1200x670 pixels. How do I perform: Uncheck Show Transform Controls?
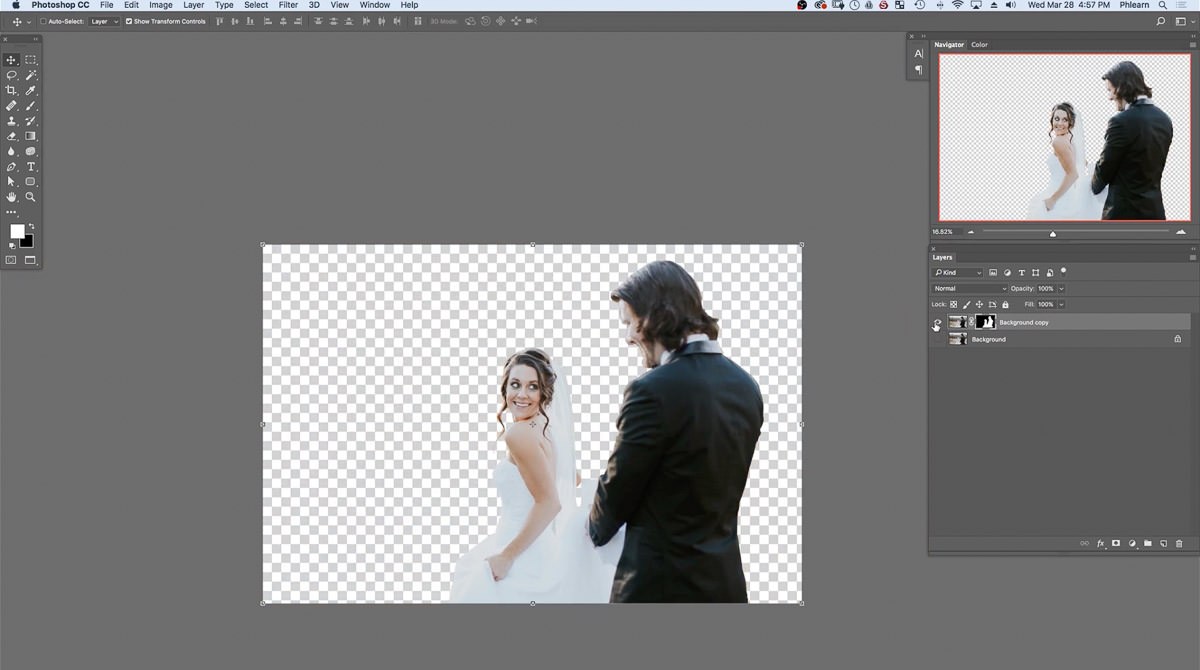click(129, 21)
